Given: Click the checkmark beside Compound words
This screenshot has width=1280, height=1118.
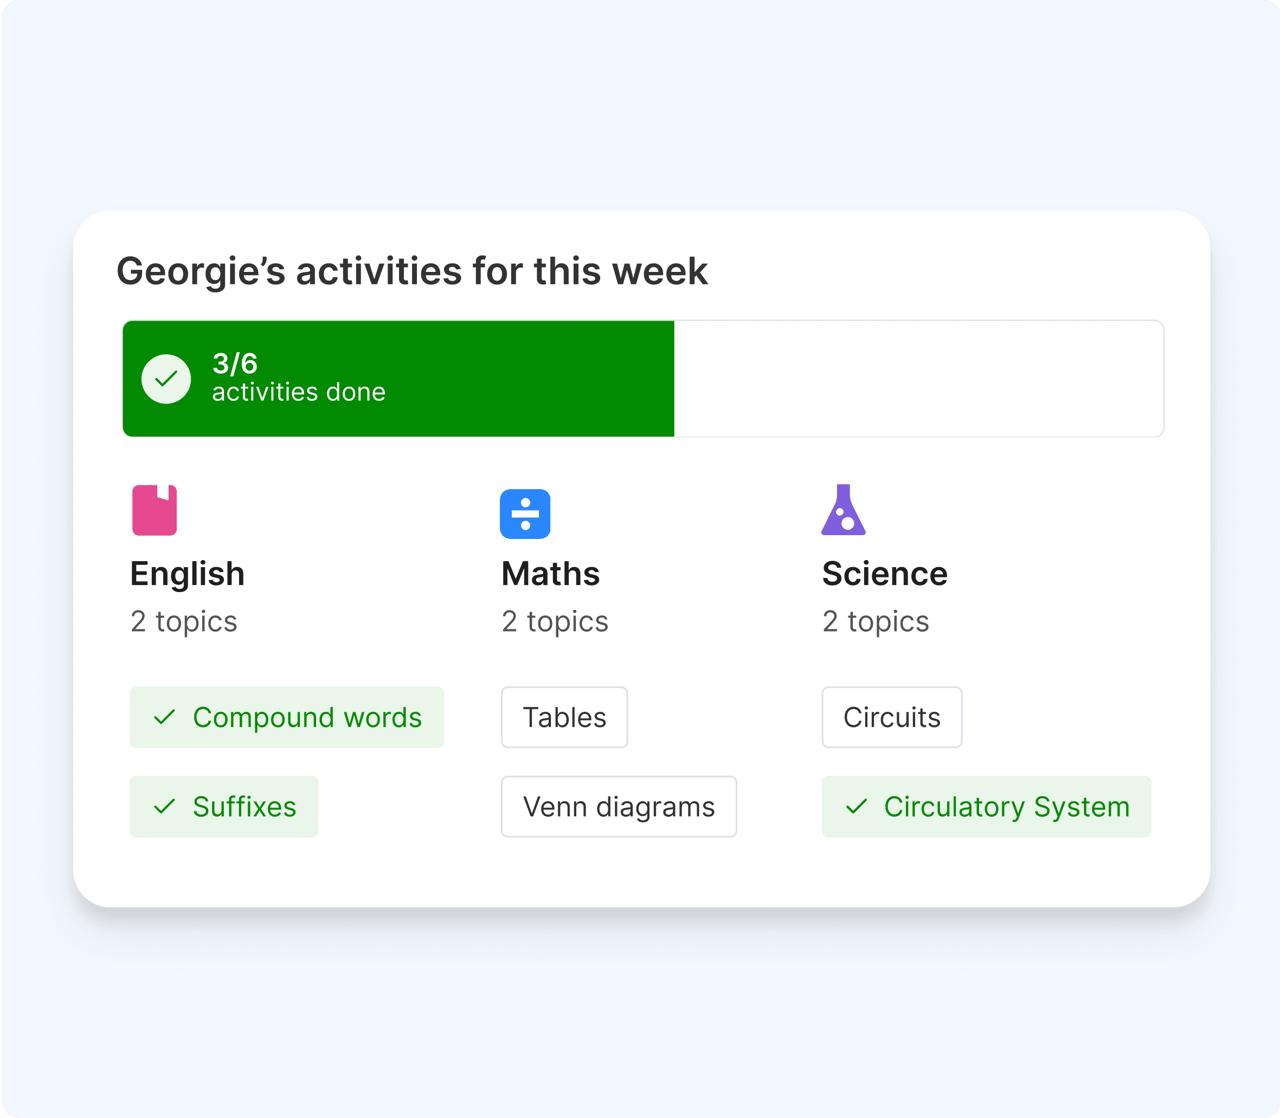Looking at the screenshot, I should tap(165, 717).
